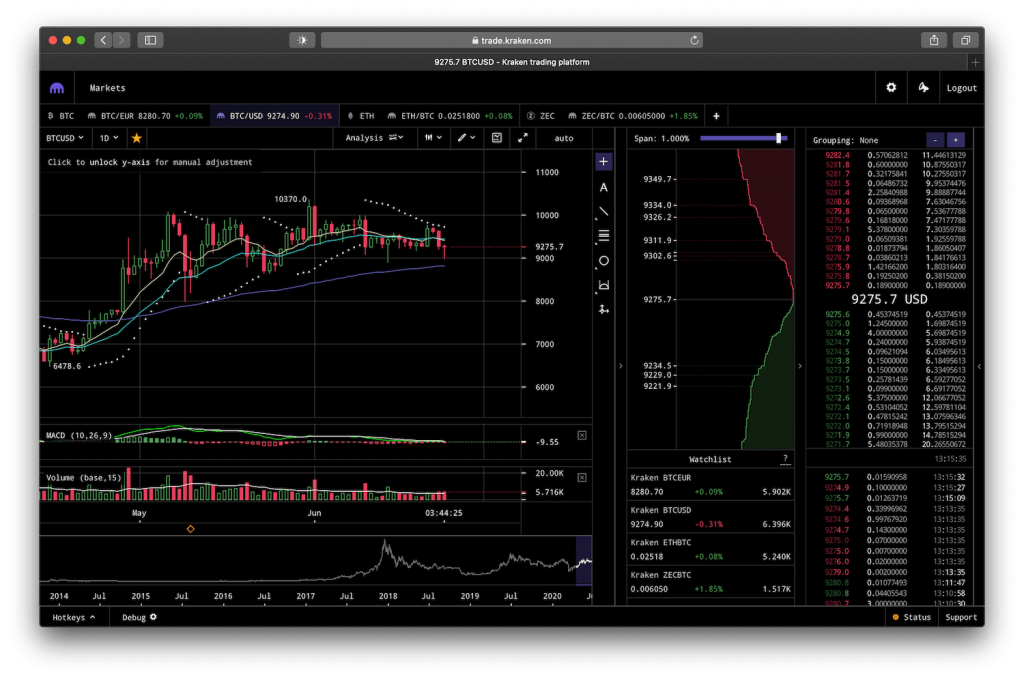
Task: Increase order book grouping with plus
Action: 955,140
